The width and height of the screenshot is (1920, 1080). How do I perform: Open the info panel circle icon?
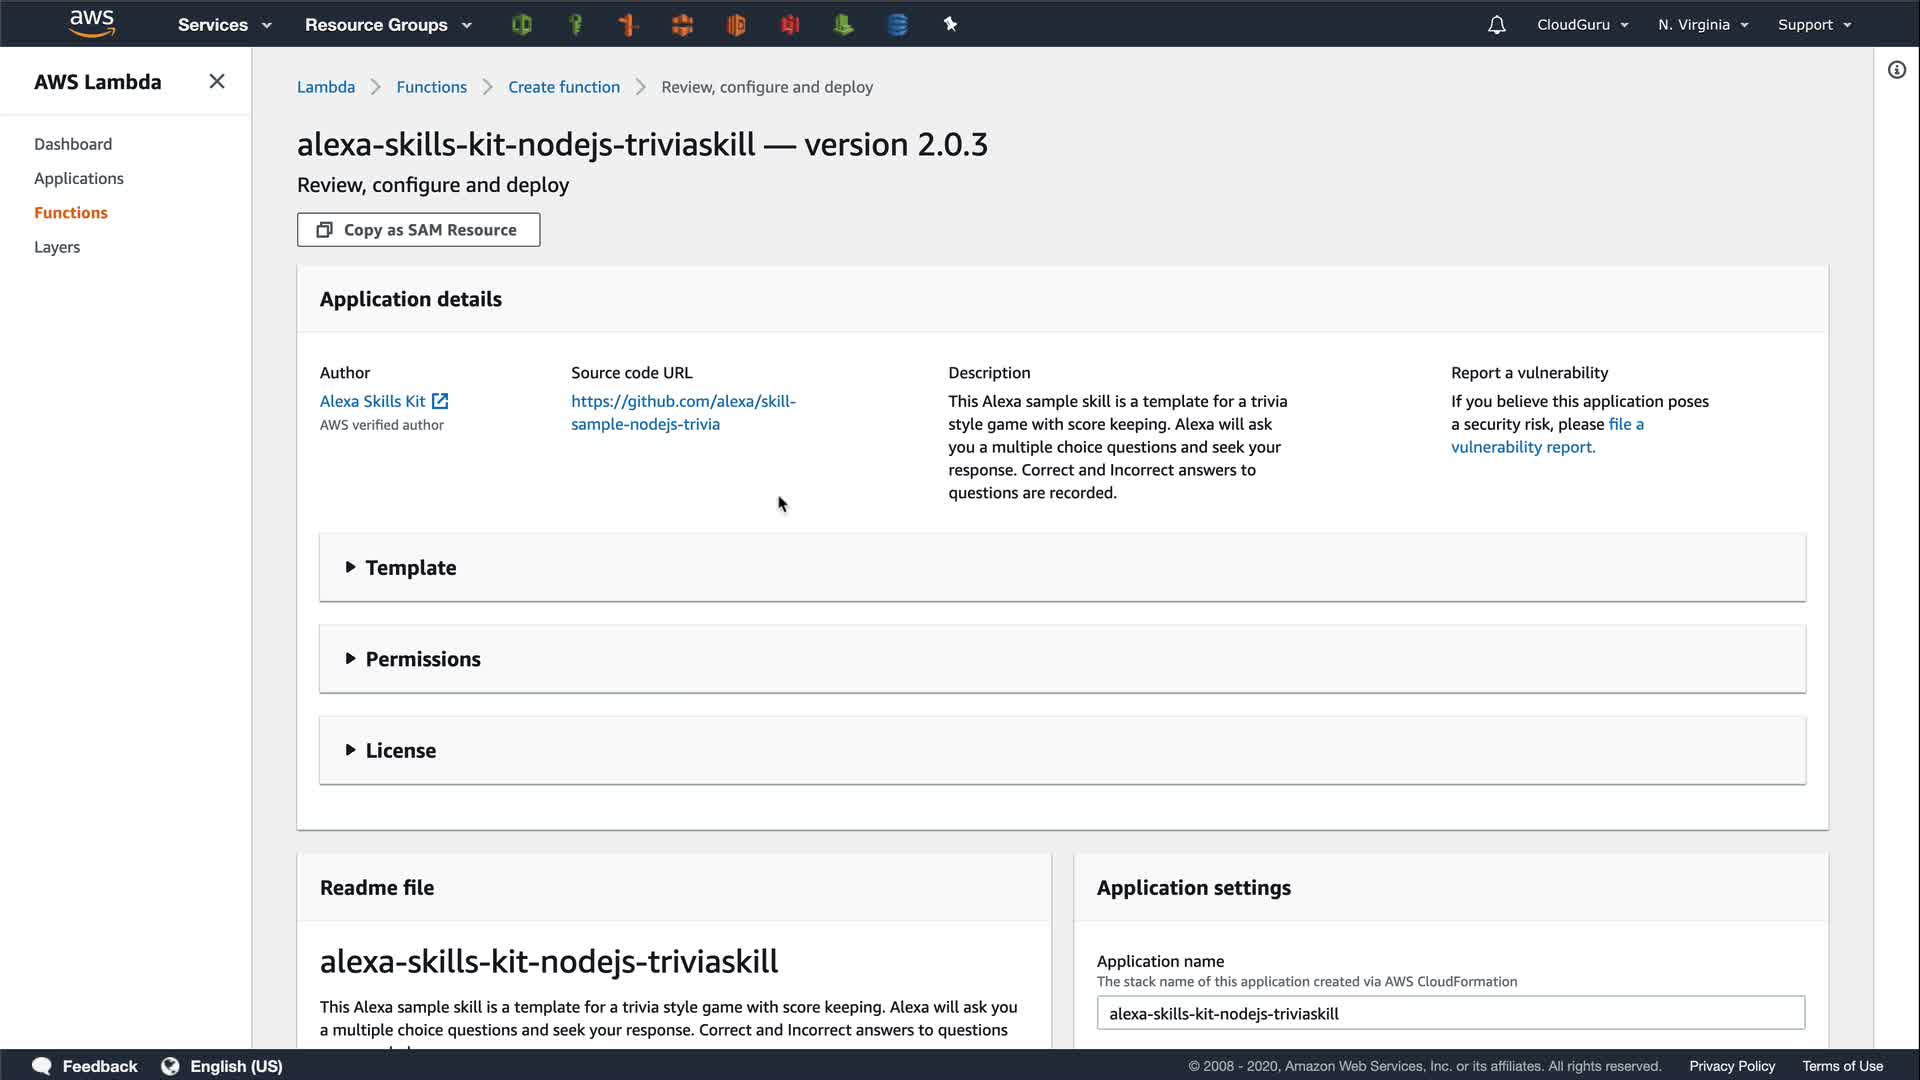click(x=1896, y=70)
